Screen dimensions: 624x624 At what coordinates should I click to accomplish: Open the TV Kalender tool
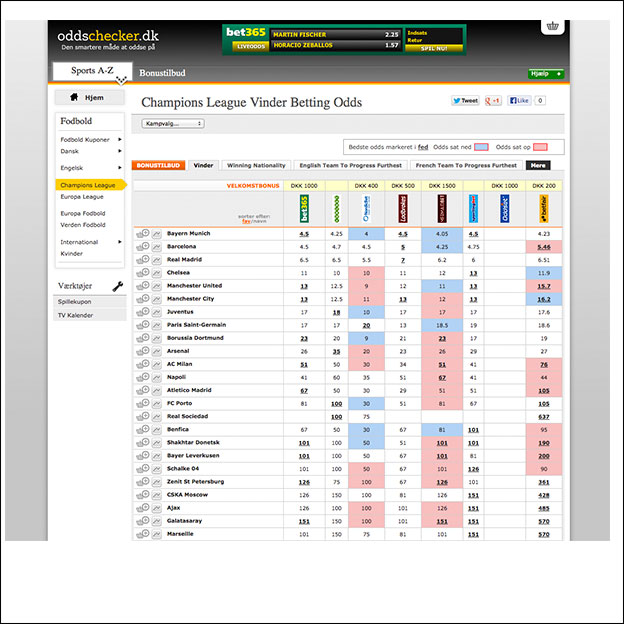point(90,315)
